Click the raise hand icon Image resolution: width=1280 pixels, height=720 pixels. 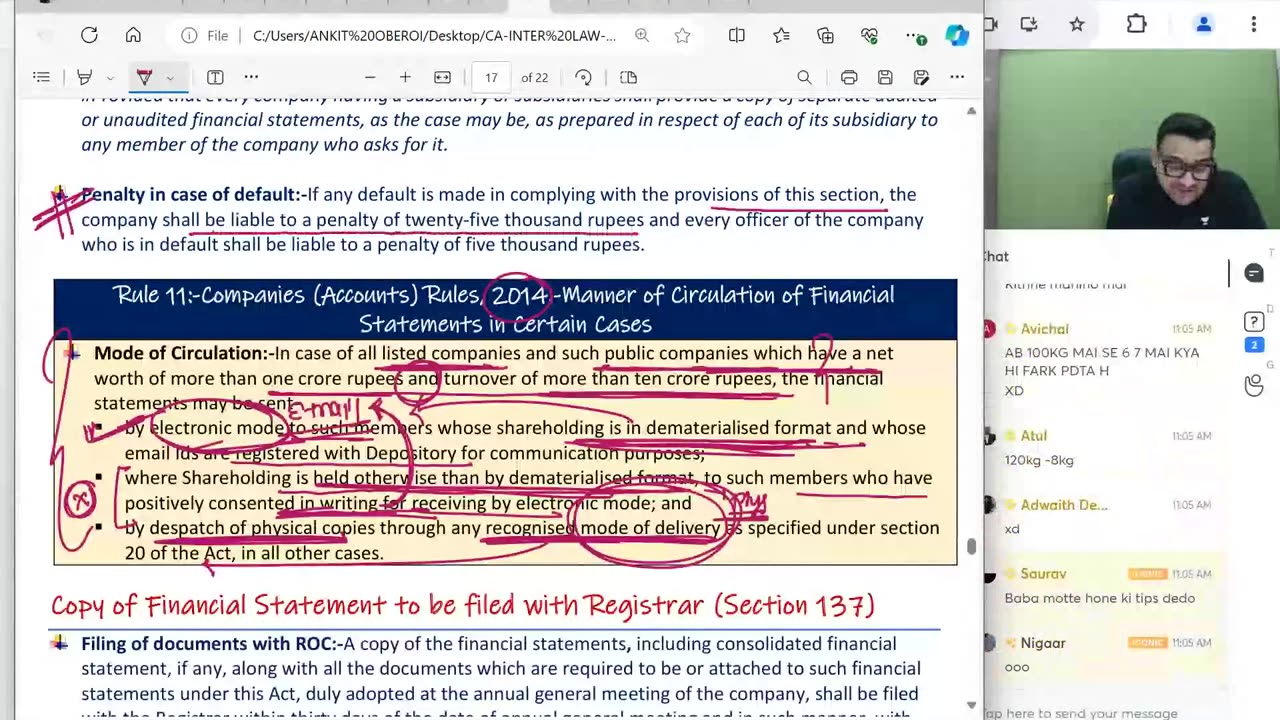click(1254, 384)
